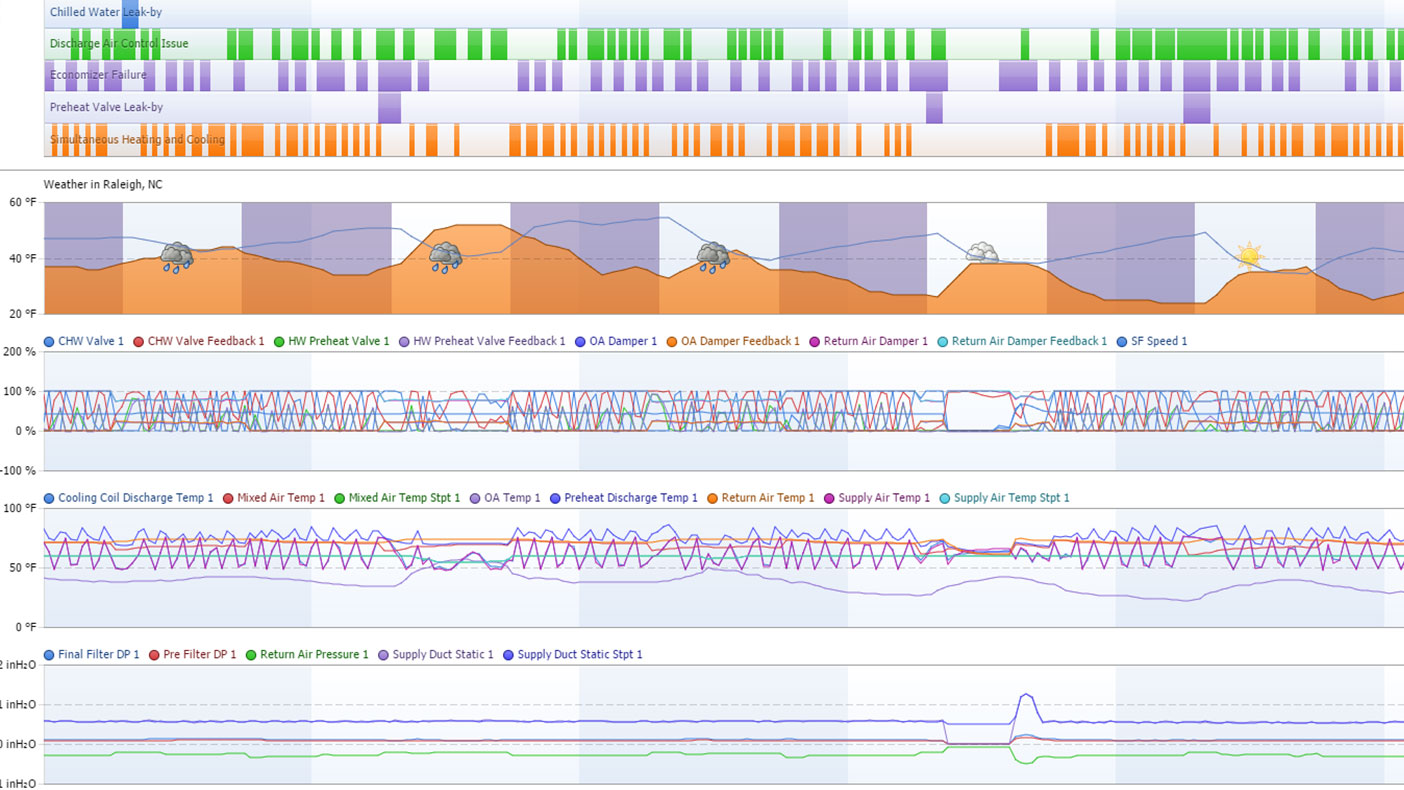Click Simultaneous Heating and Cooling label
The height and width of the screenshot is (790, 1404).
point(137,140)
